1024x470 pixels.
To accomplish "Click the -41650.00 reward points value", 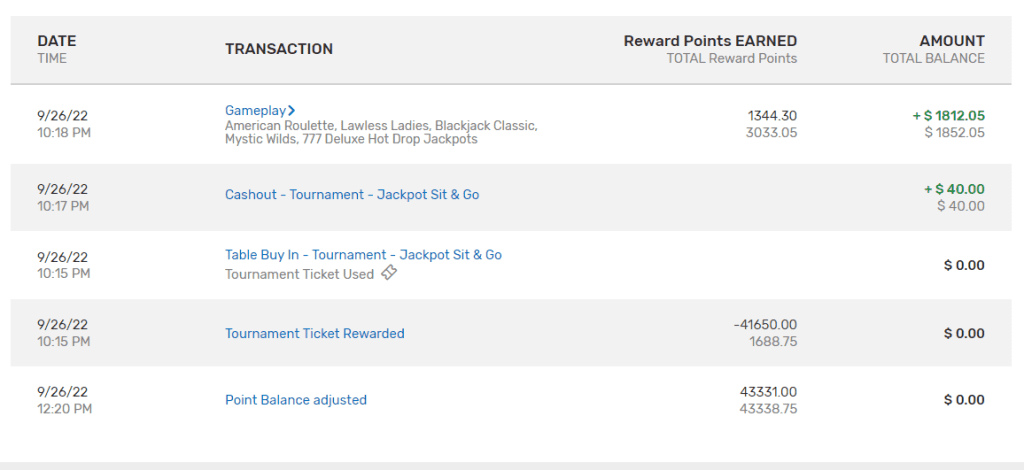I will (x=765, y=324).
